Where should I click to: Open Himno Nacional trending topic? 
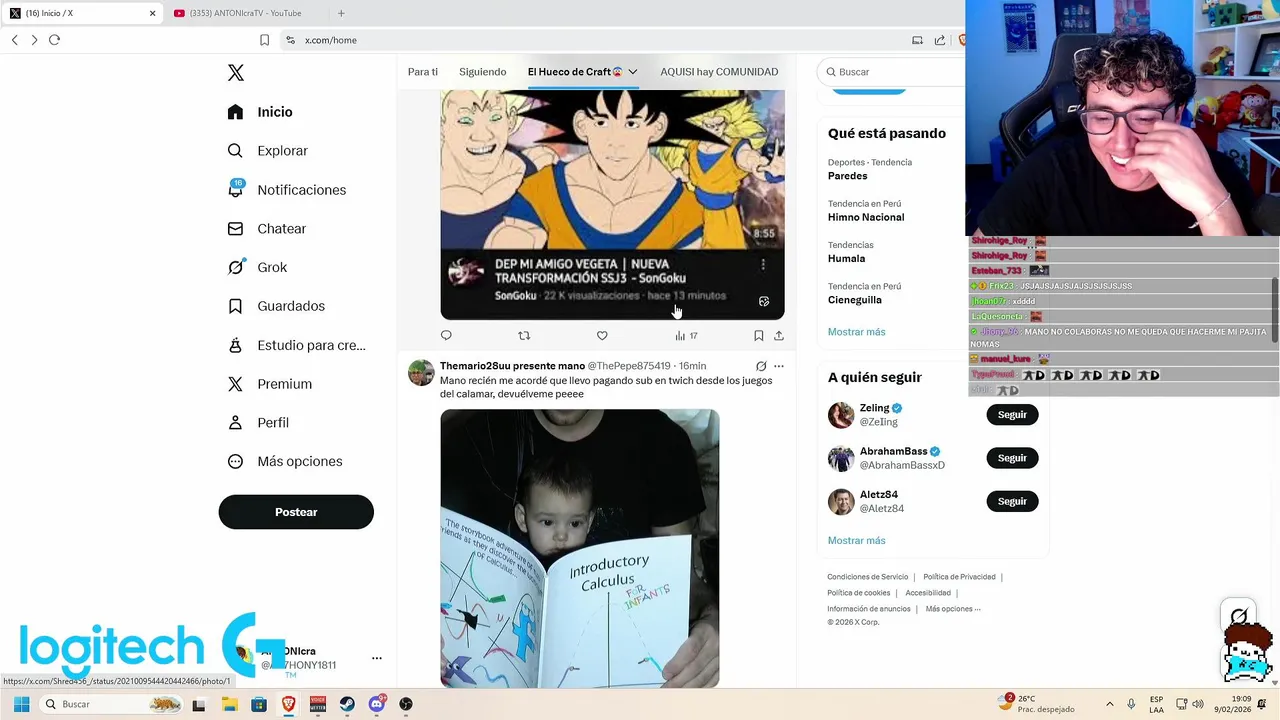(x=866, y=217)
